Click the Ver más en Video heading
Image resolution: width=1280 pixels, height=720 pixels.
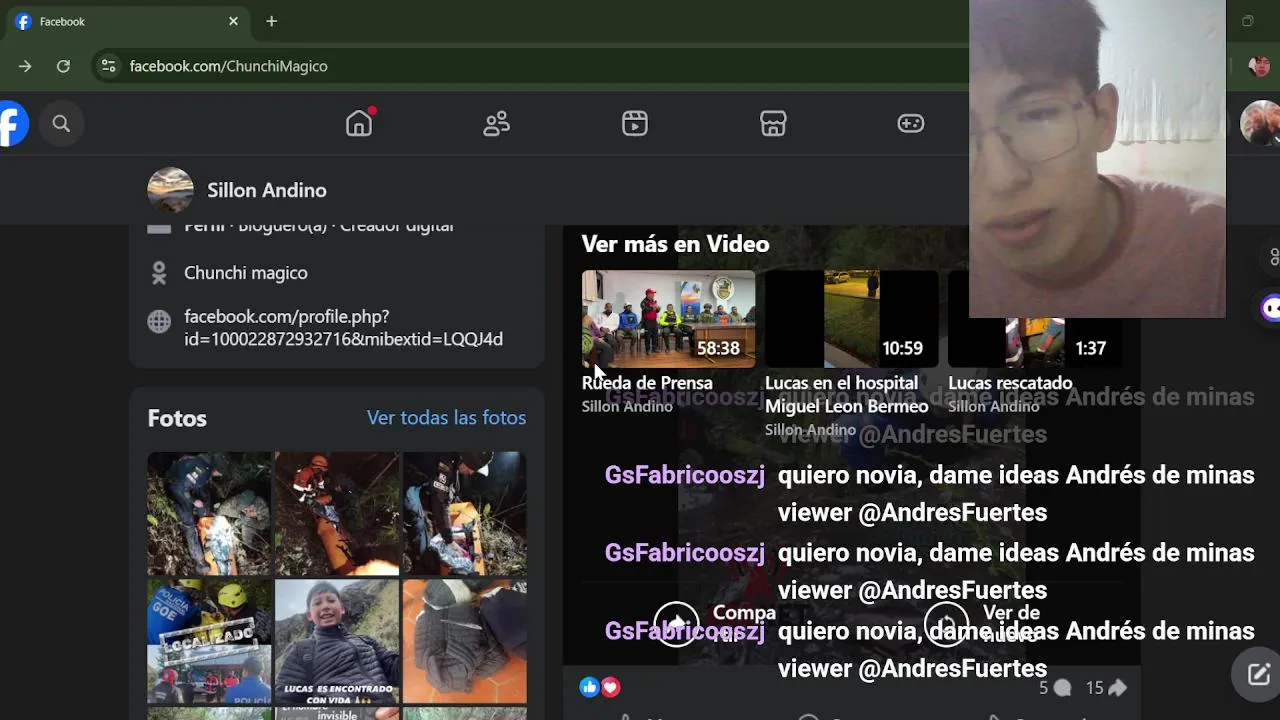[675, 244]
